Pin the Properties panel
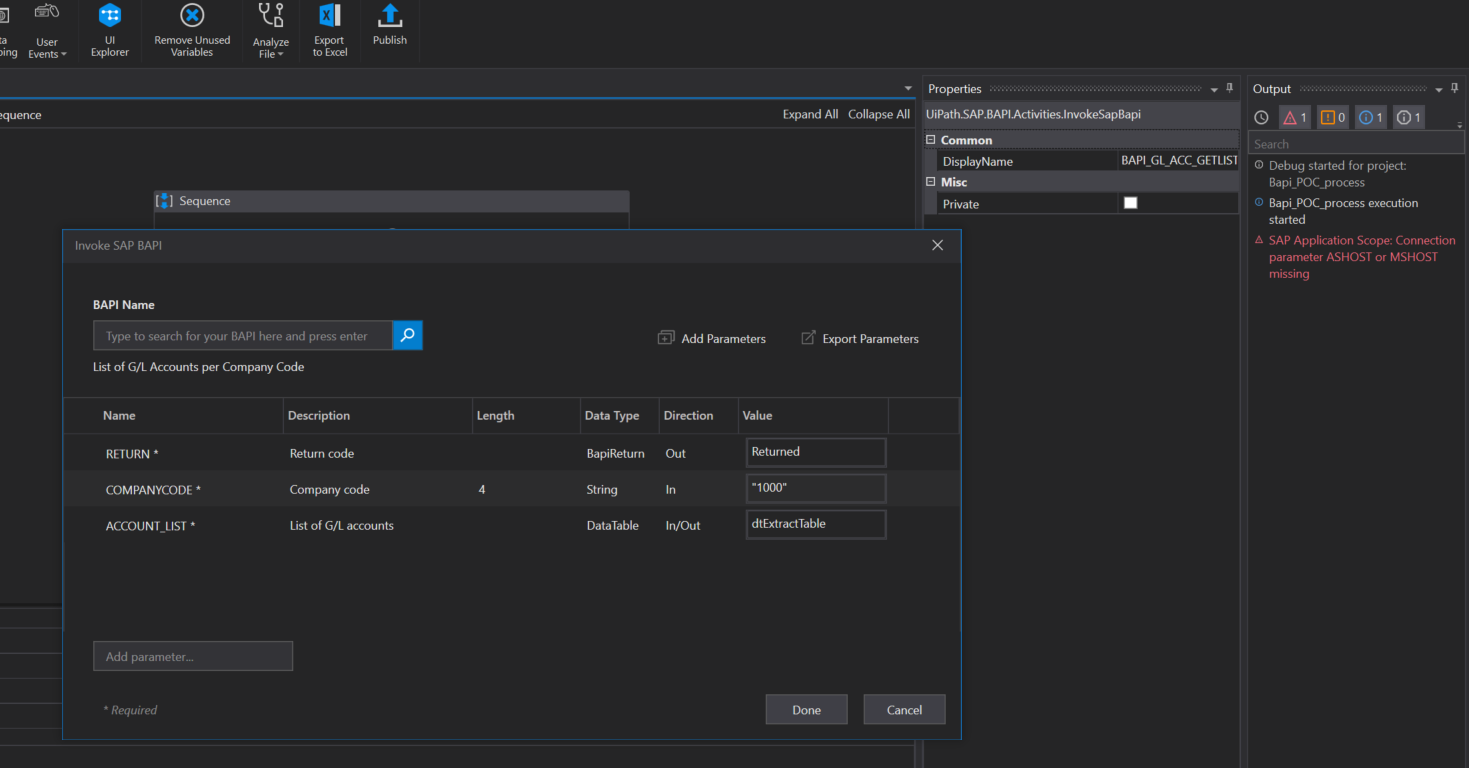The width and height of the screenshot is (1469, 768). [x=1230, y=89]
